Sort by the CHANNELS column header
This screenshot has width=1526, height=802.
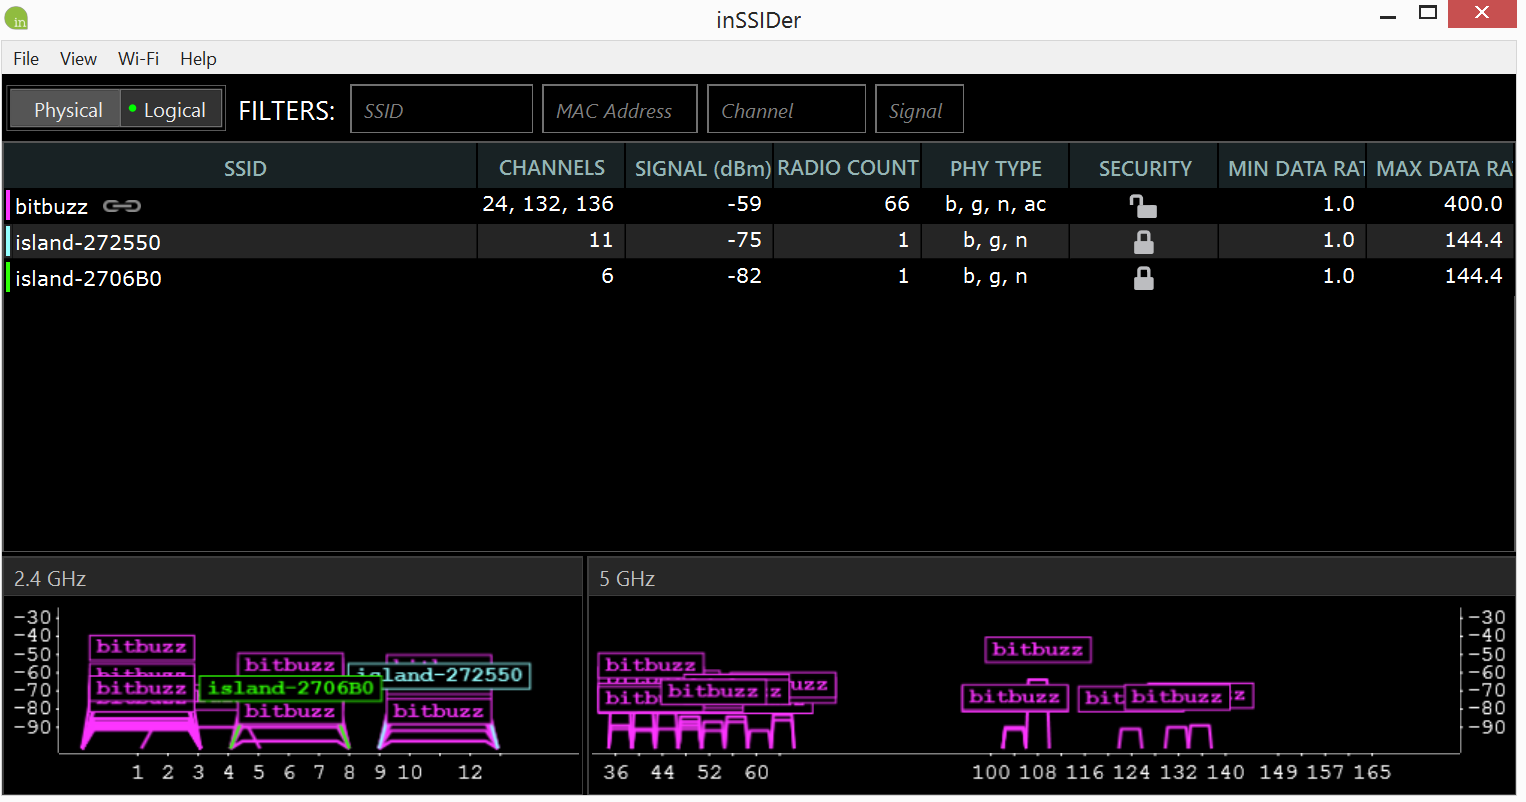pos(551,168)
